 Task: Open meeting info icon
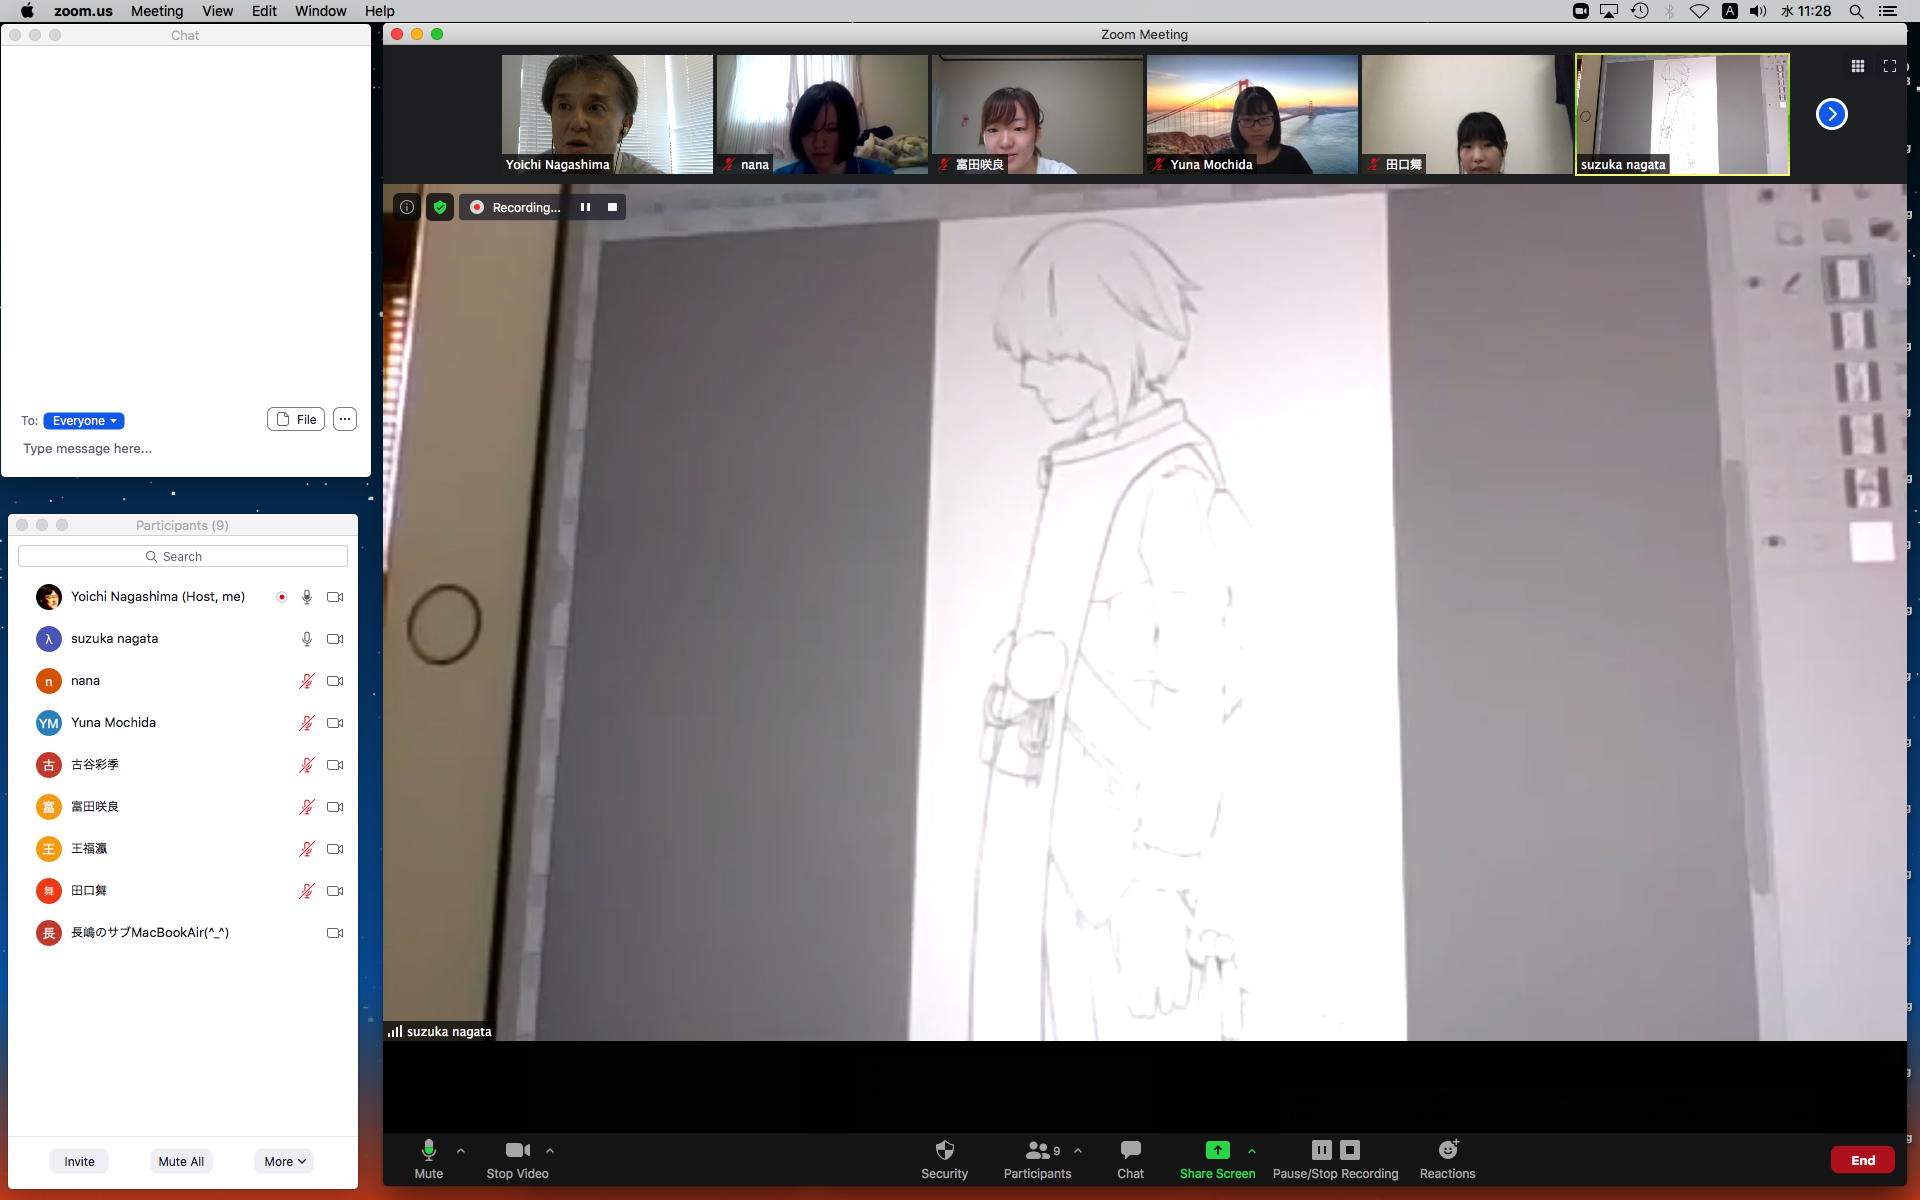tap(406, 207)
